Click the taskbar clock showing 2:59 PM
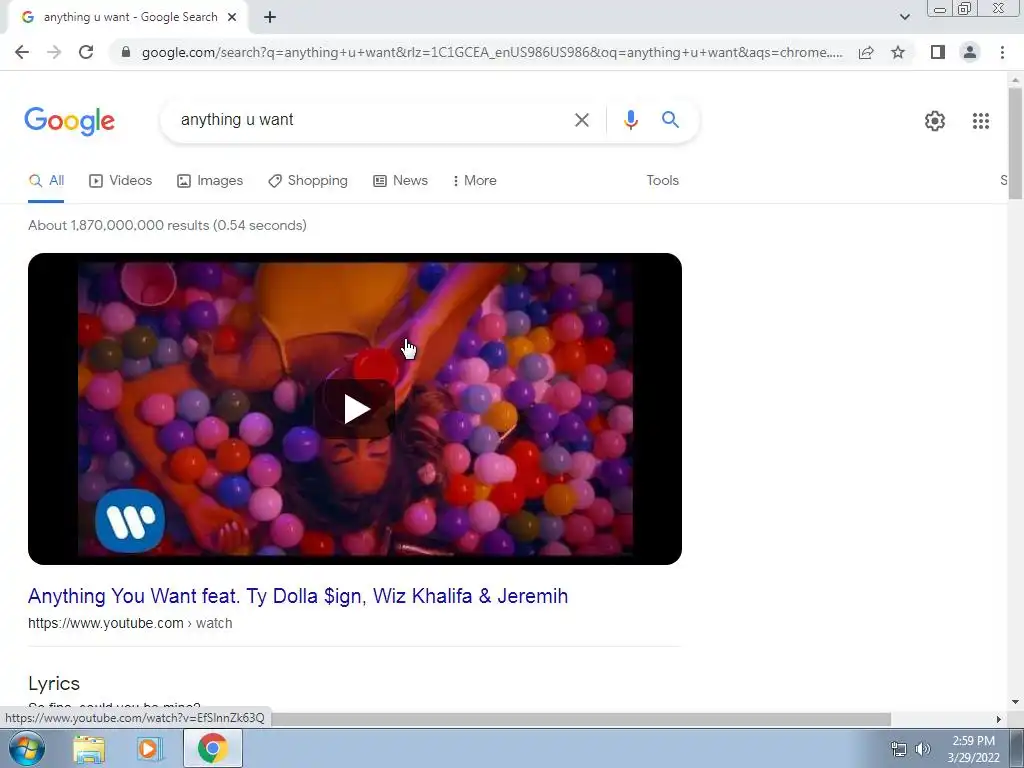The height and width of the screenshot is (768, 1024). click(x=973, y=749)
